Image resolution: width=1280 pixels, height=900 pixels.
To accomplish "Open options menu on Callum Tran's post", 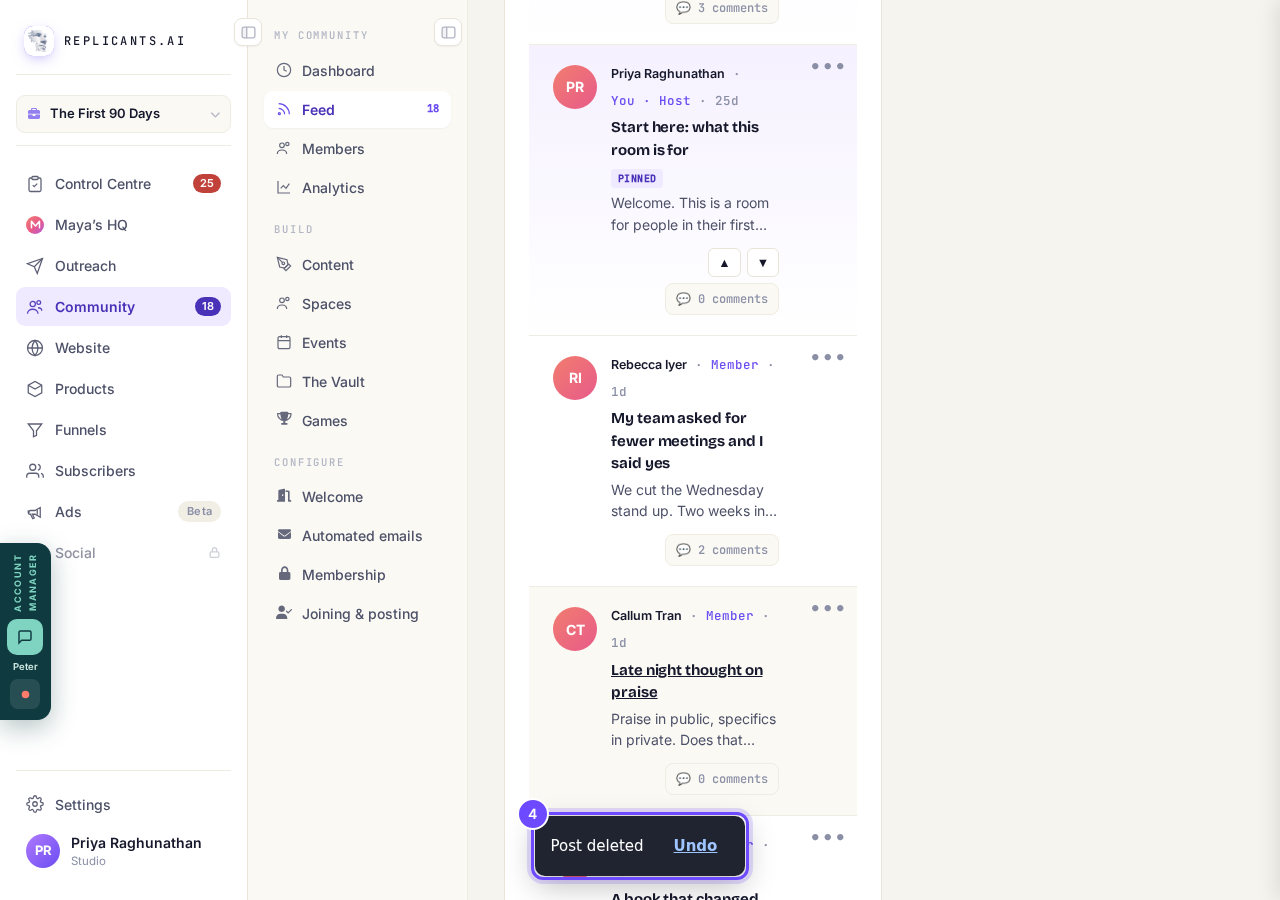I will pos(828,609).
